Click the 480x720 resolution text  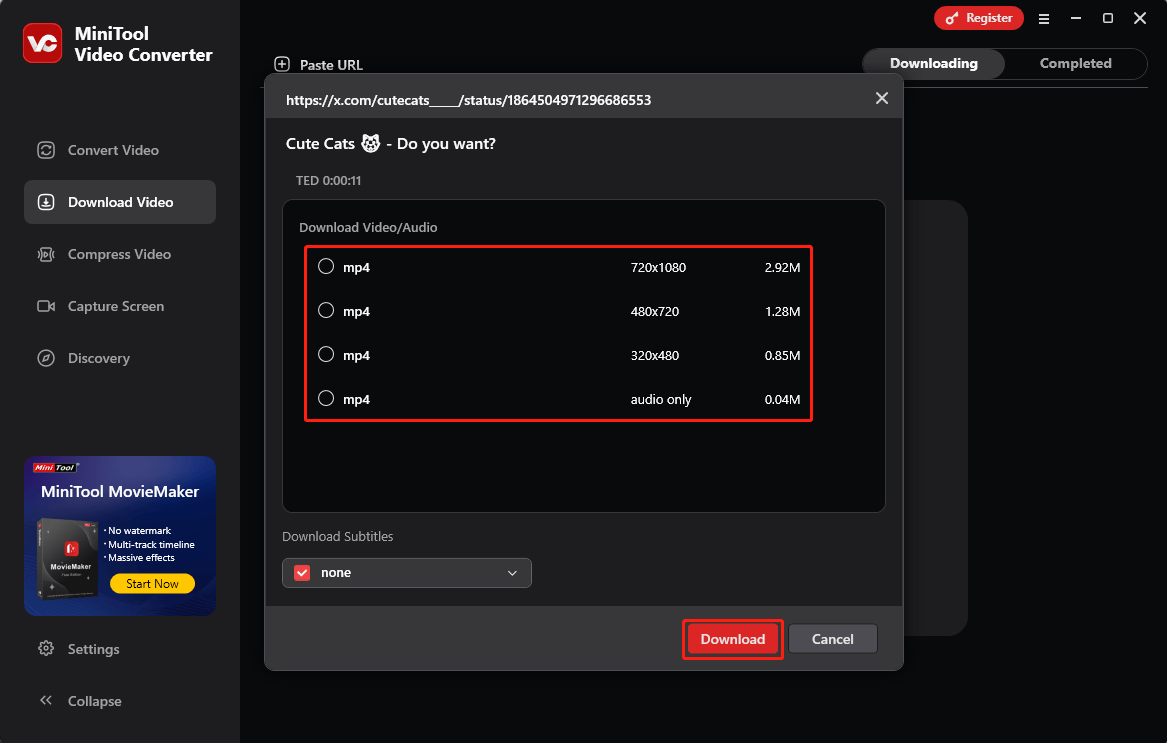click(x=655, y=311)
